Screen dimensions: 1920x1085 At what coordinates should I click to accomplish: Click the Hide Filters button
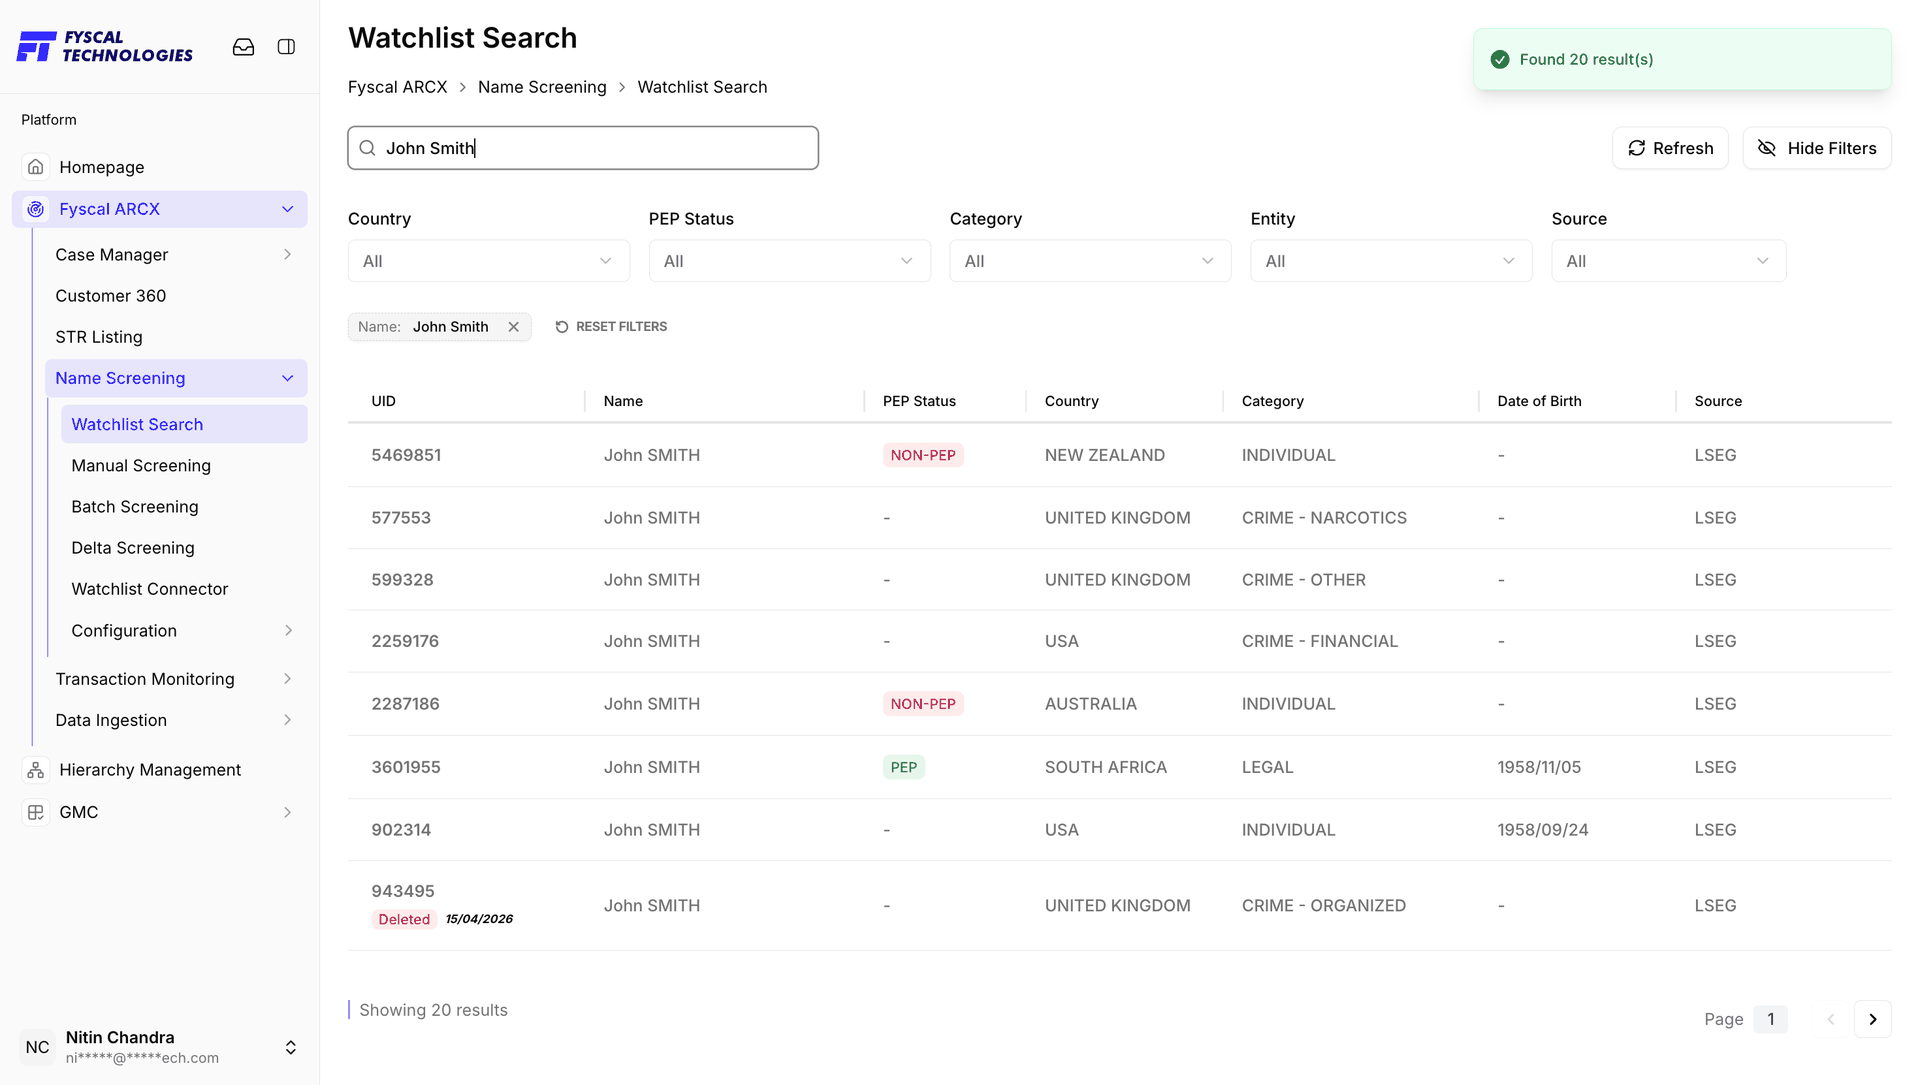(1817, 148)
